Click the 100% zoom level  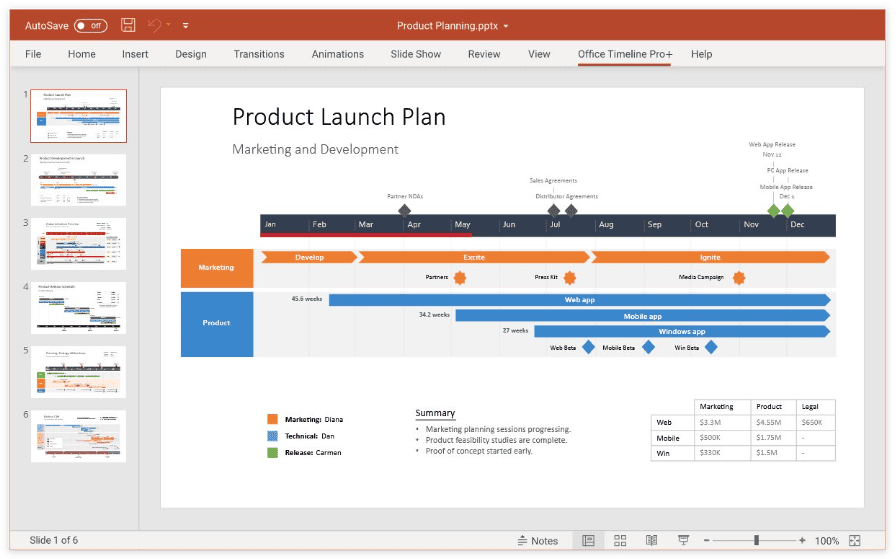pyautogui.click(x=826, y=541)
